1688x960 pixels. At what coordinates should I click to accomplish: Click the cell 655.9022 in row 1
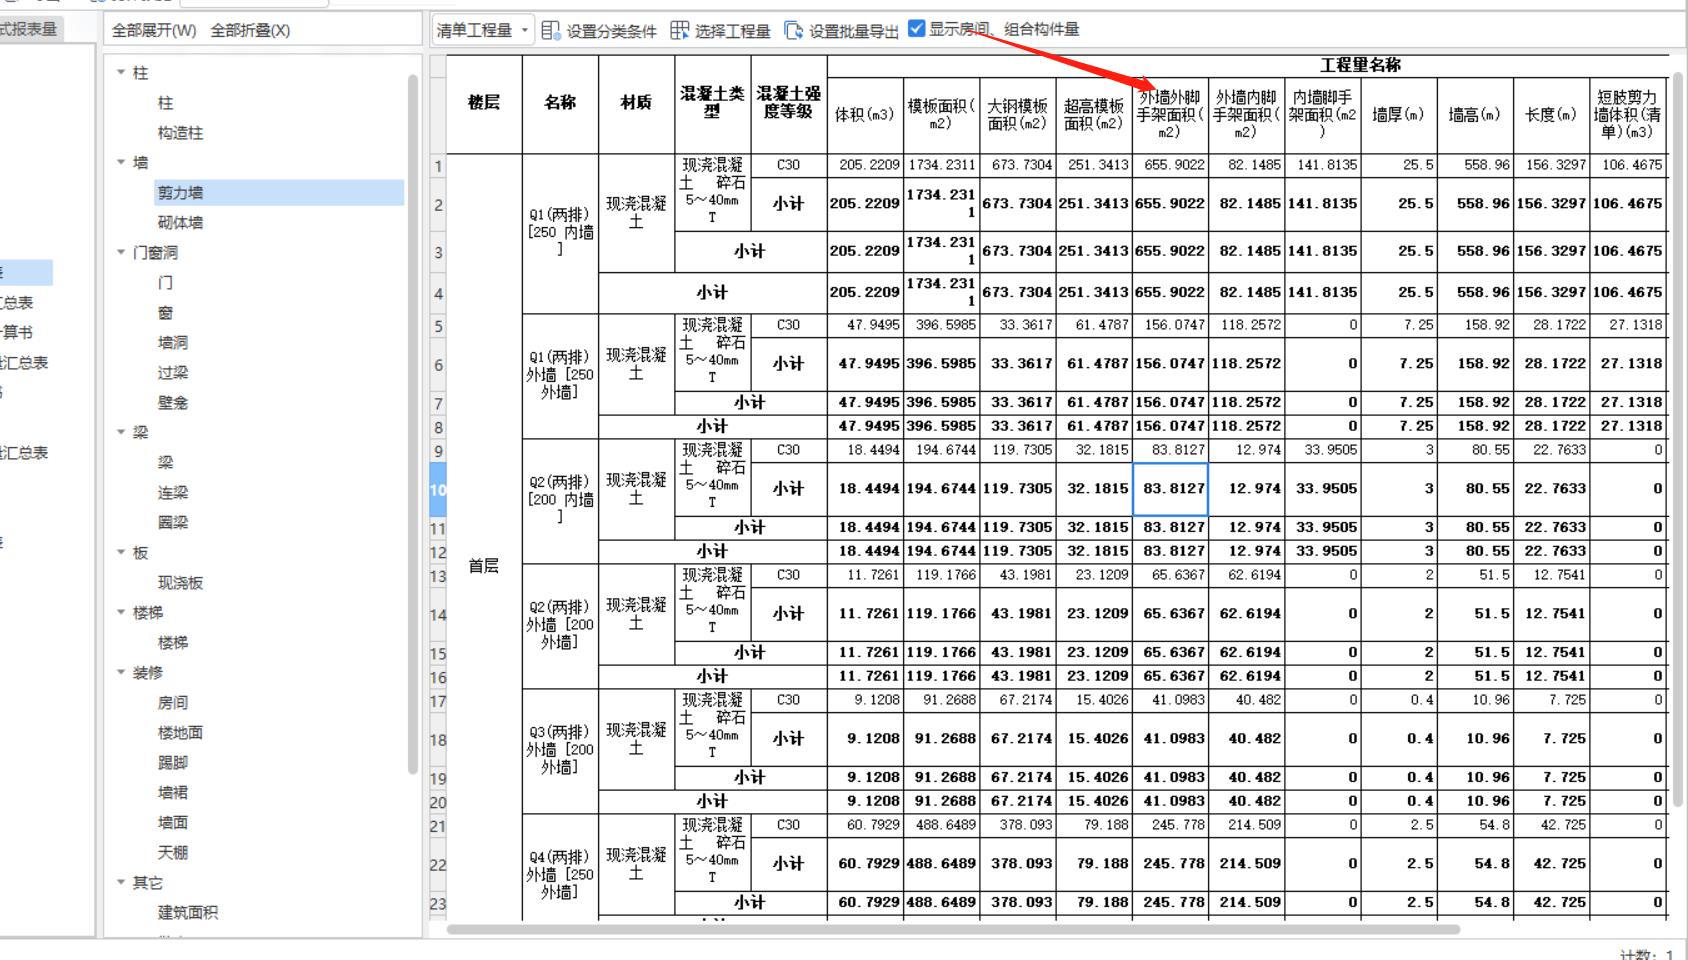1170,165
